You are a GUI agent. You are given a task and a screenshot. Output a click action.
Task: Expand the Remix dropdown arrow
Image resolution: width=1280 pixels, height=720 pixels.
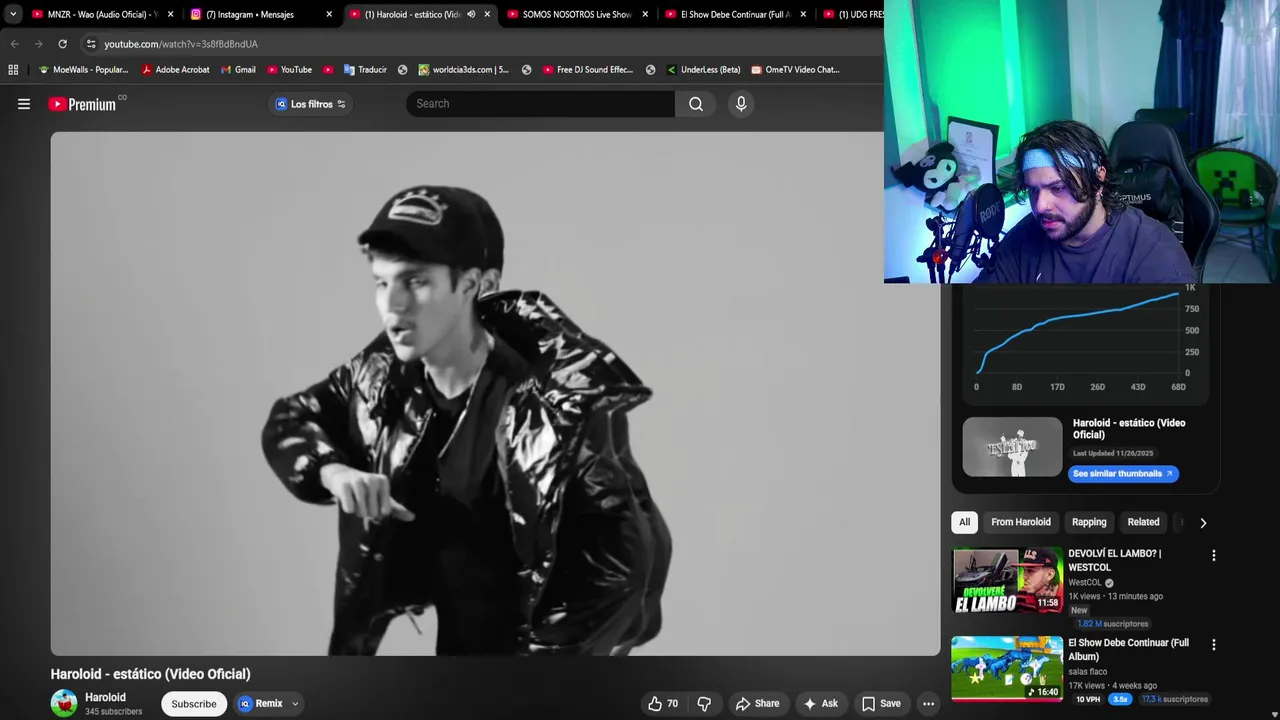point(295,704)
